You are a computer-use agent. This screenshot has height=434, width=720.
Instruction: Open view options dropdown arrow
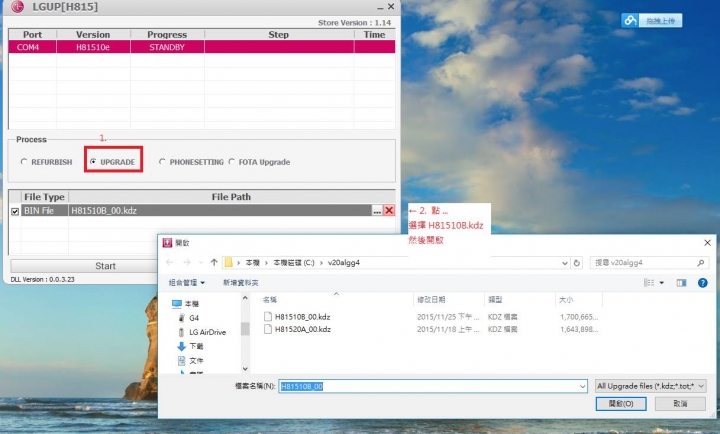662,283
